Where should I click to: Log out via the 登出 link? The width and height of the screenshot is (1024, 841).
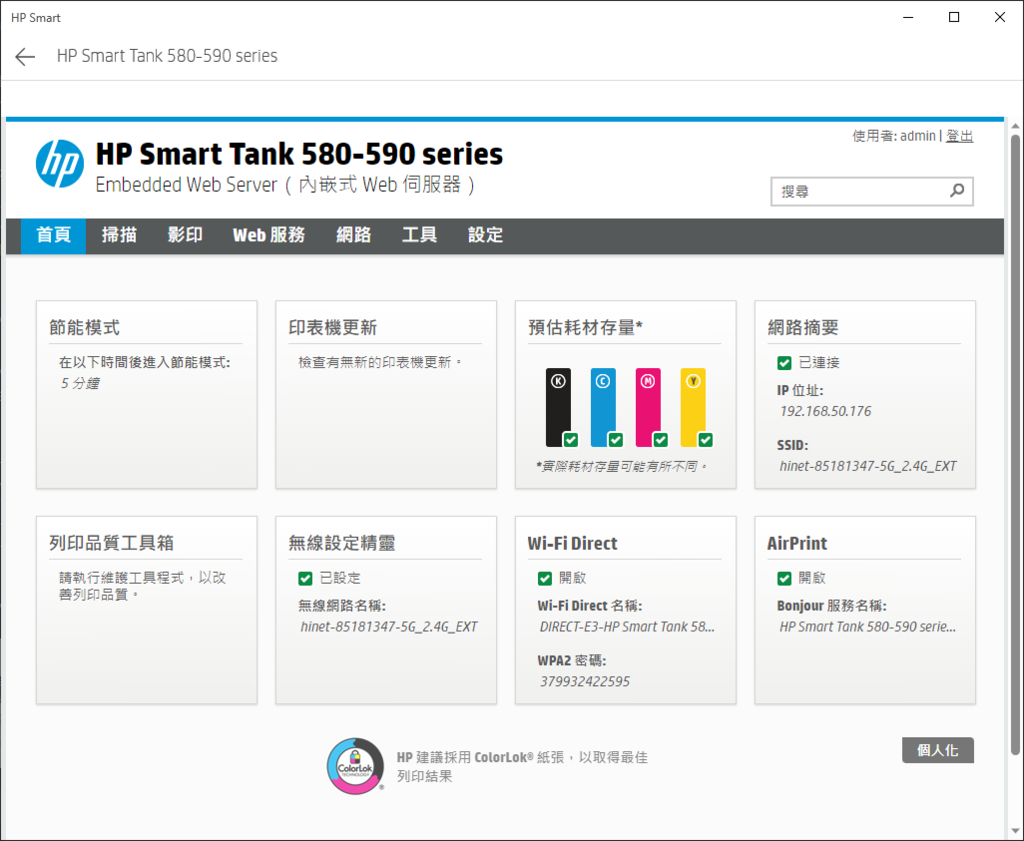[959, 136]
